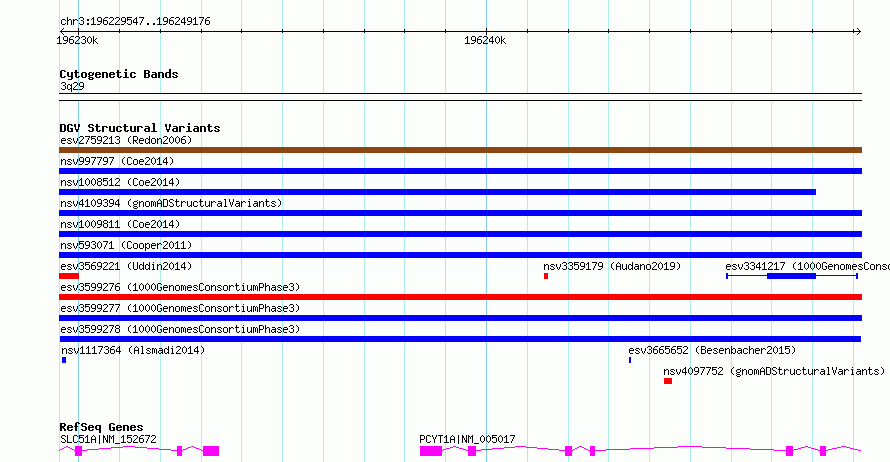The width and height of the screenshot is (890, 462).
Task: Select the esv3599277 1000GenomesConsortiumPhase3 label
Action: tap(180, 308)
